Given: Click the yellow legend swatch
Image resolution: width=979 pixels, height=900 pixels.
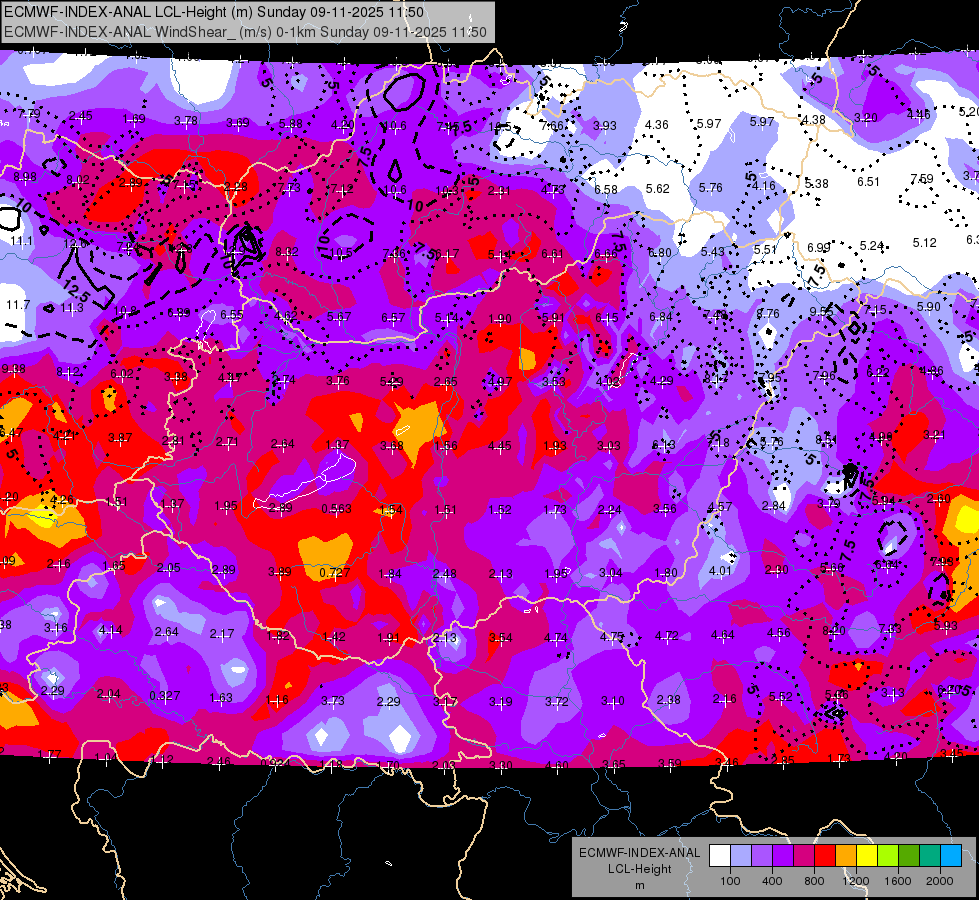Looking at the screenshot, I should coord(867,856).
